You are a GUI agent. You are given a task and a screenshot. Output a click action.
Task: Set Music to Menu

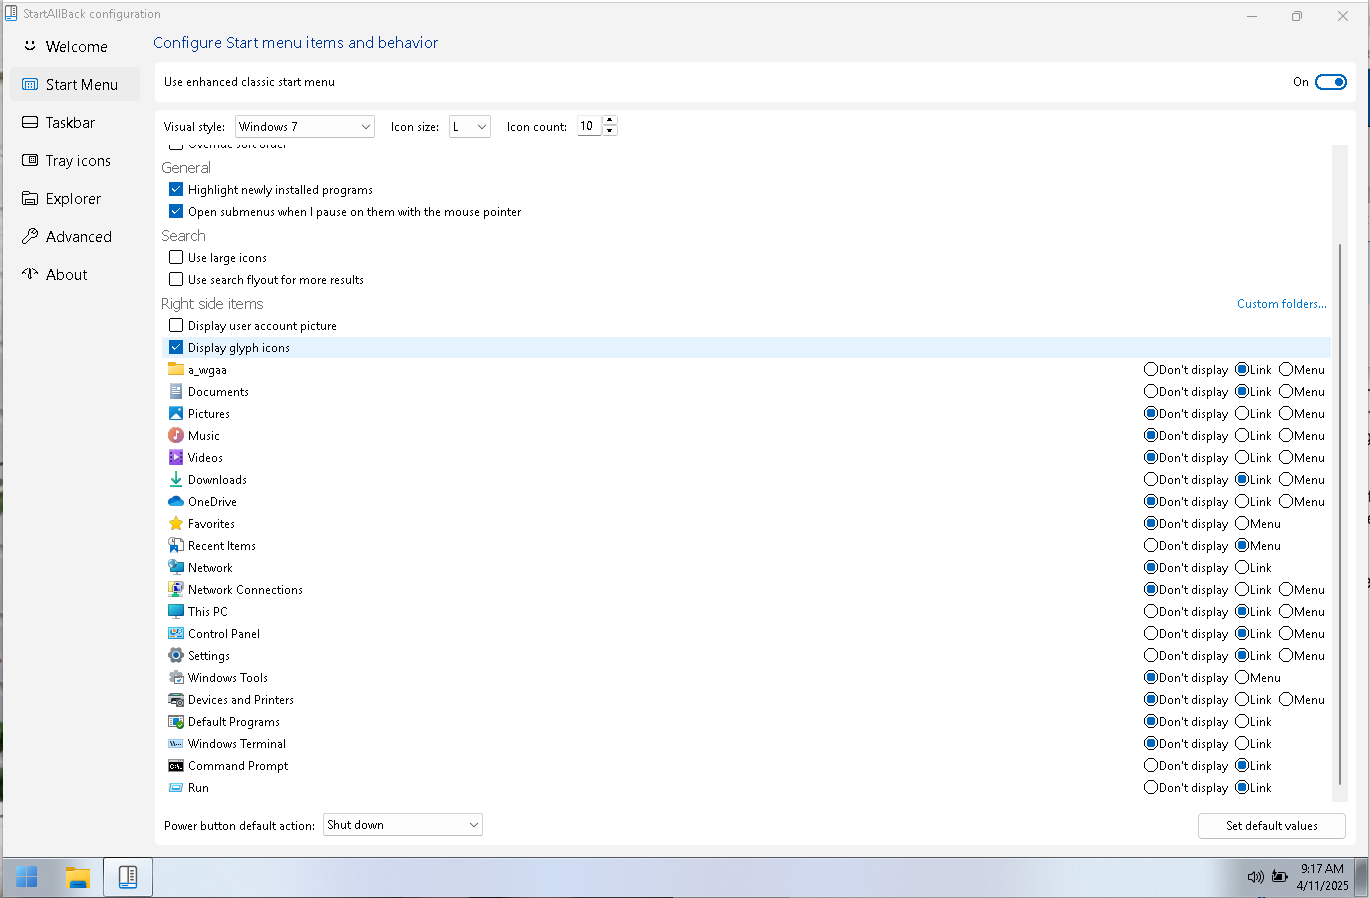point(1286,435)
